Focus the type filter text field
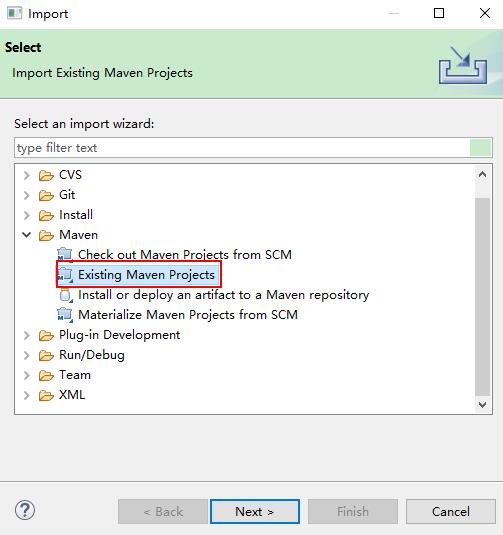 pos(242,148)
